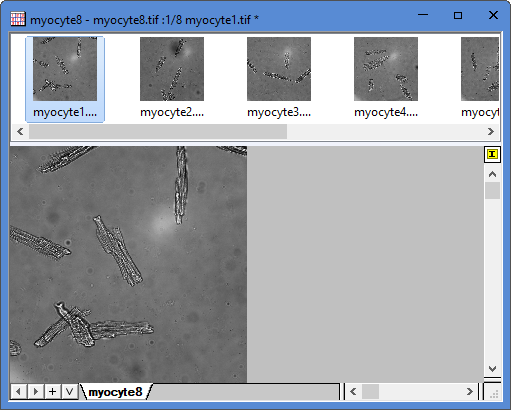
Task: Go to the previous sheet tab arrow
Action: coord(19,391)
